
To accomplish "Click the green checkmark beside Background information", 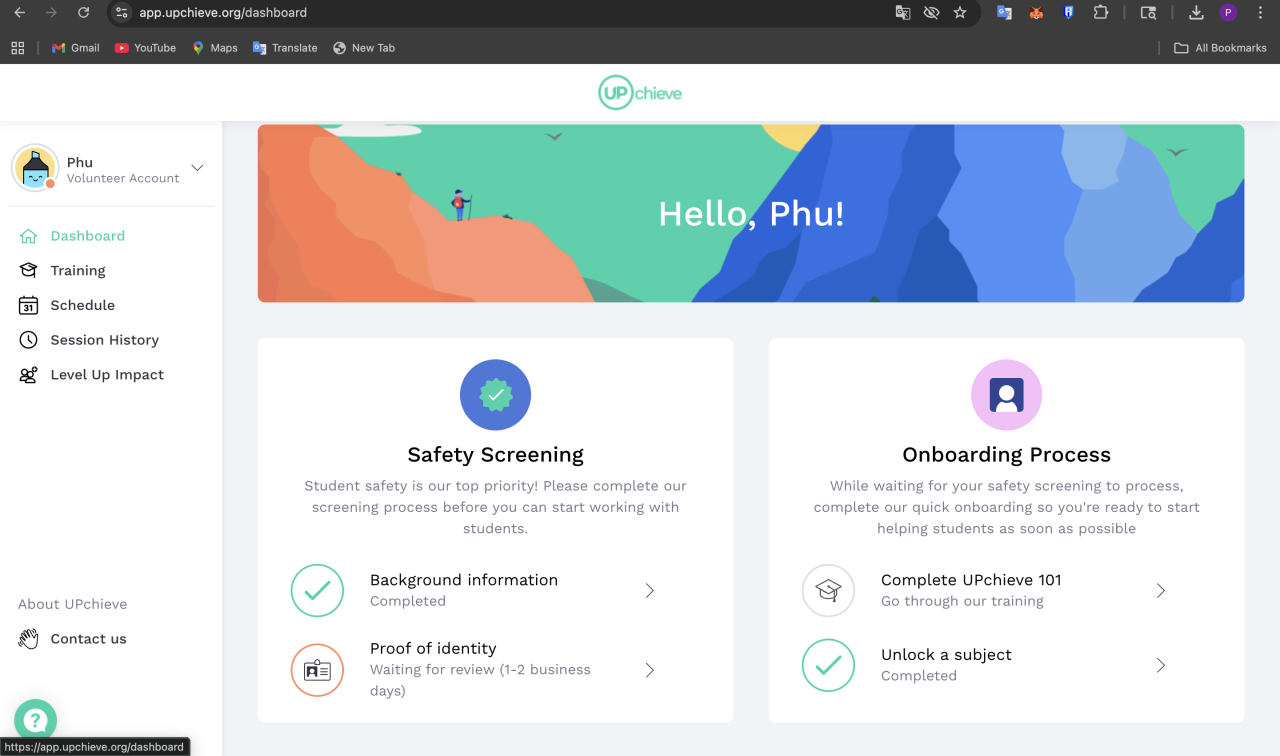I will point(317,591).
